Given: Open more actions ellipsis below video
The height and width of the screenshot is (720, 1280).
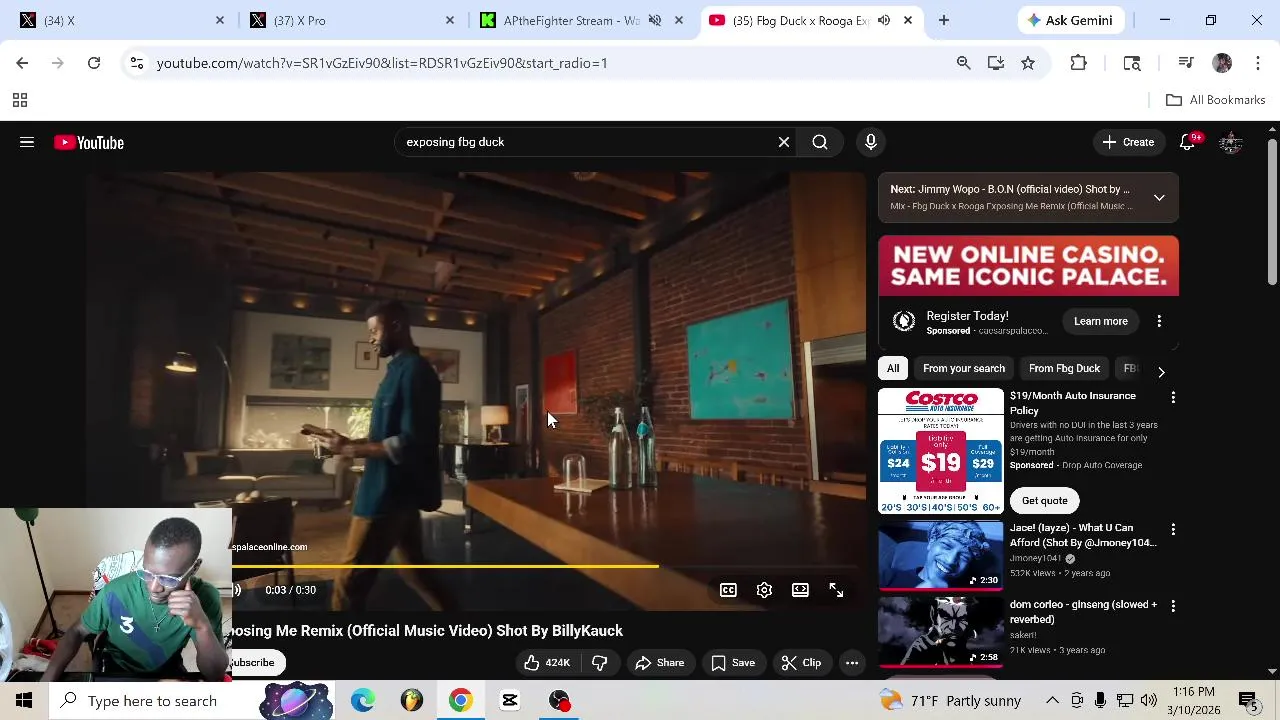Looking at the screenshot, I should (x=852, y=663).
